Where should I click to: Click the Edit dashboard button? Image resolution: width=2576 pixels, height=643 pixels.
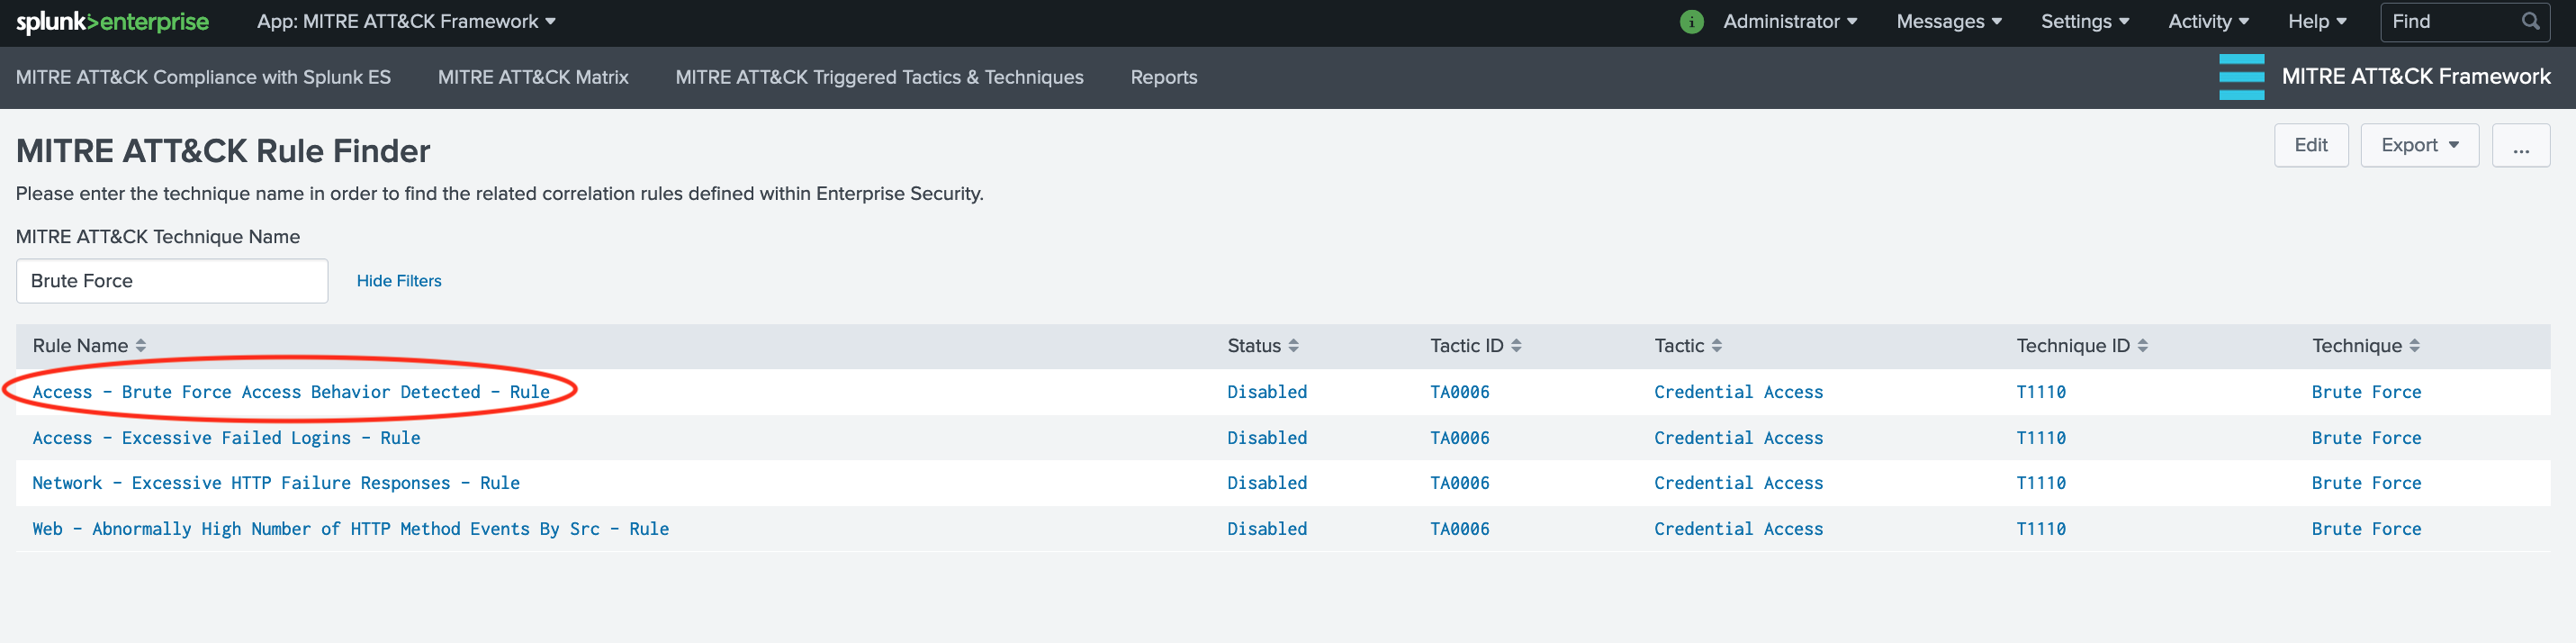[x=2310, y=146]
